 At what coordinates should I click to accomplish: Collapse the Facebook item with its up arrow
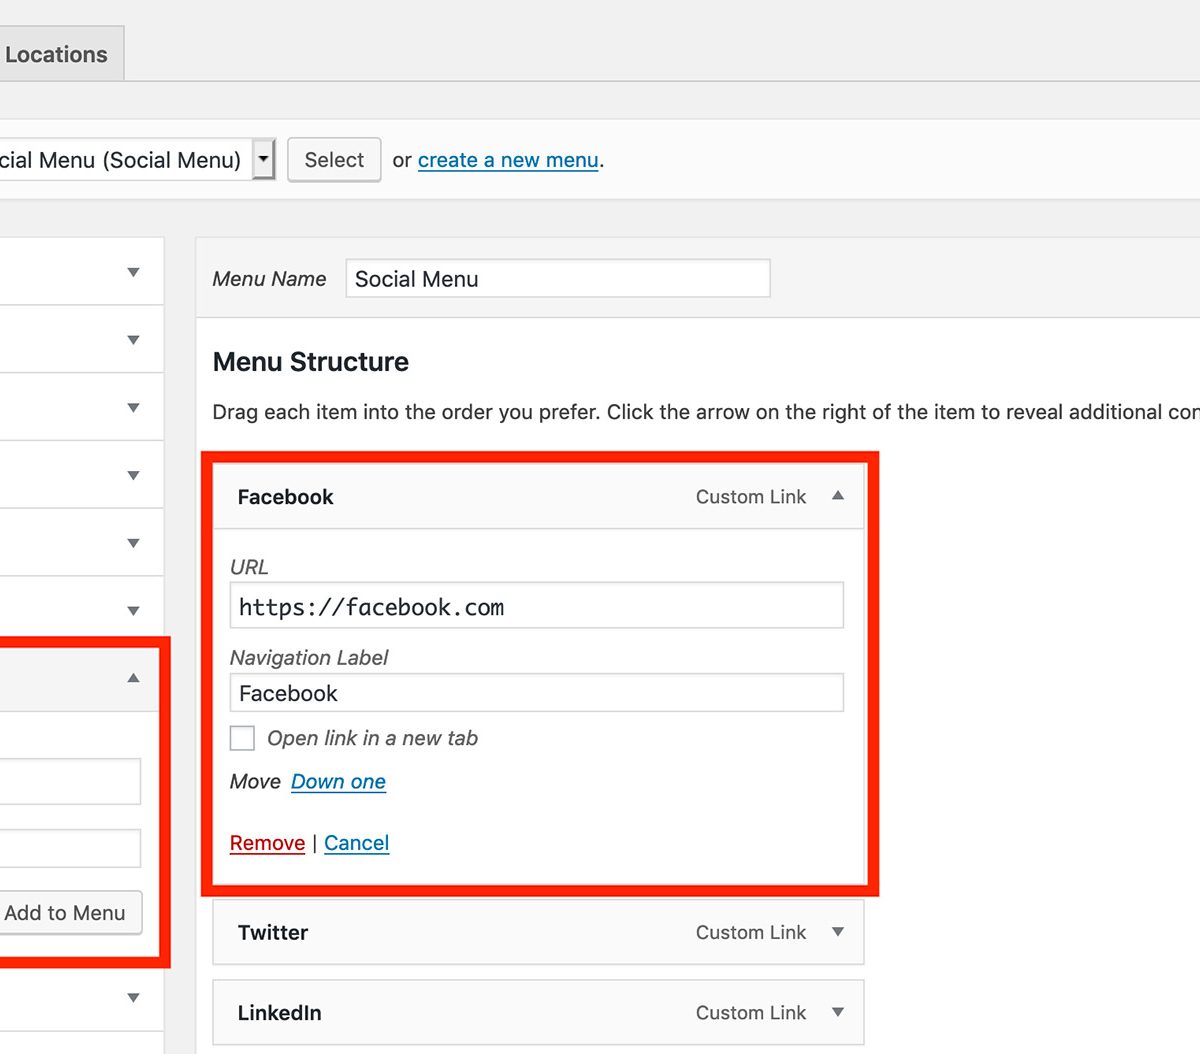(x=838, y=496)
